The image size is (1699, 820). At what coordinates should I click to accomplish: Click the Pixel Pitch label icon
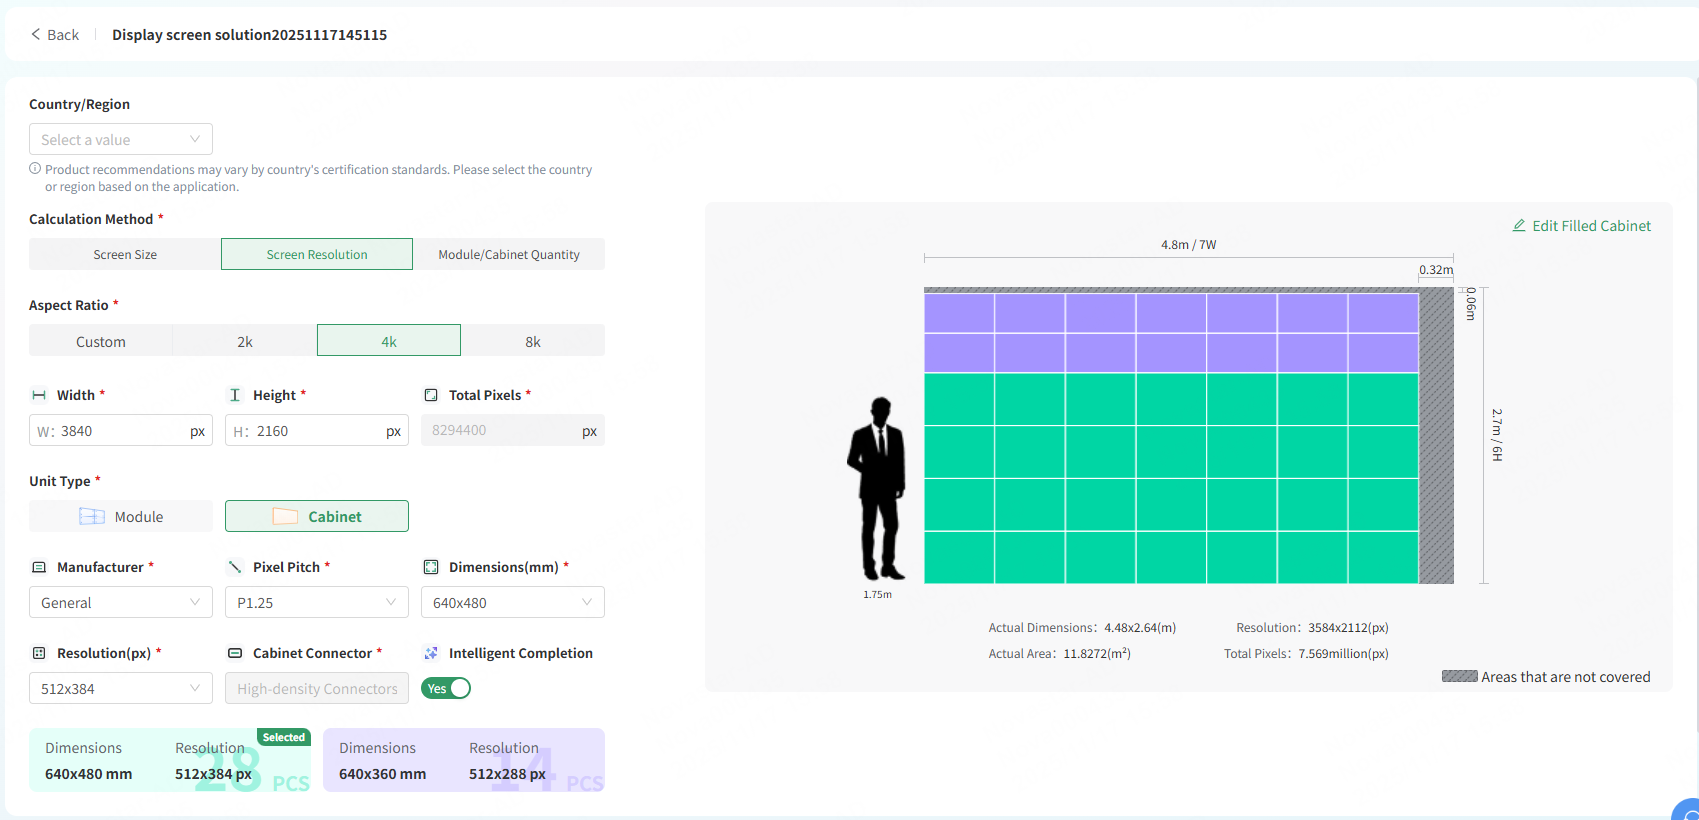coord(235,567)
